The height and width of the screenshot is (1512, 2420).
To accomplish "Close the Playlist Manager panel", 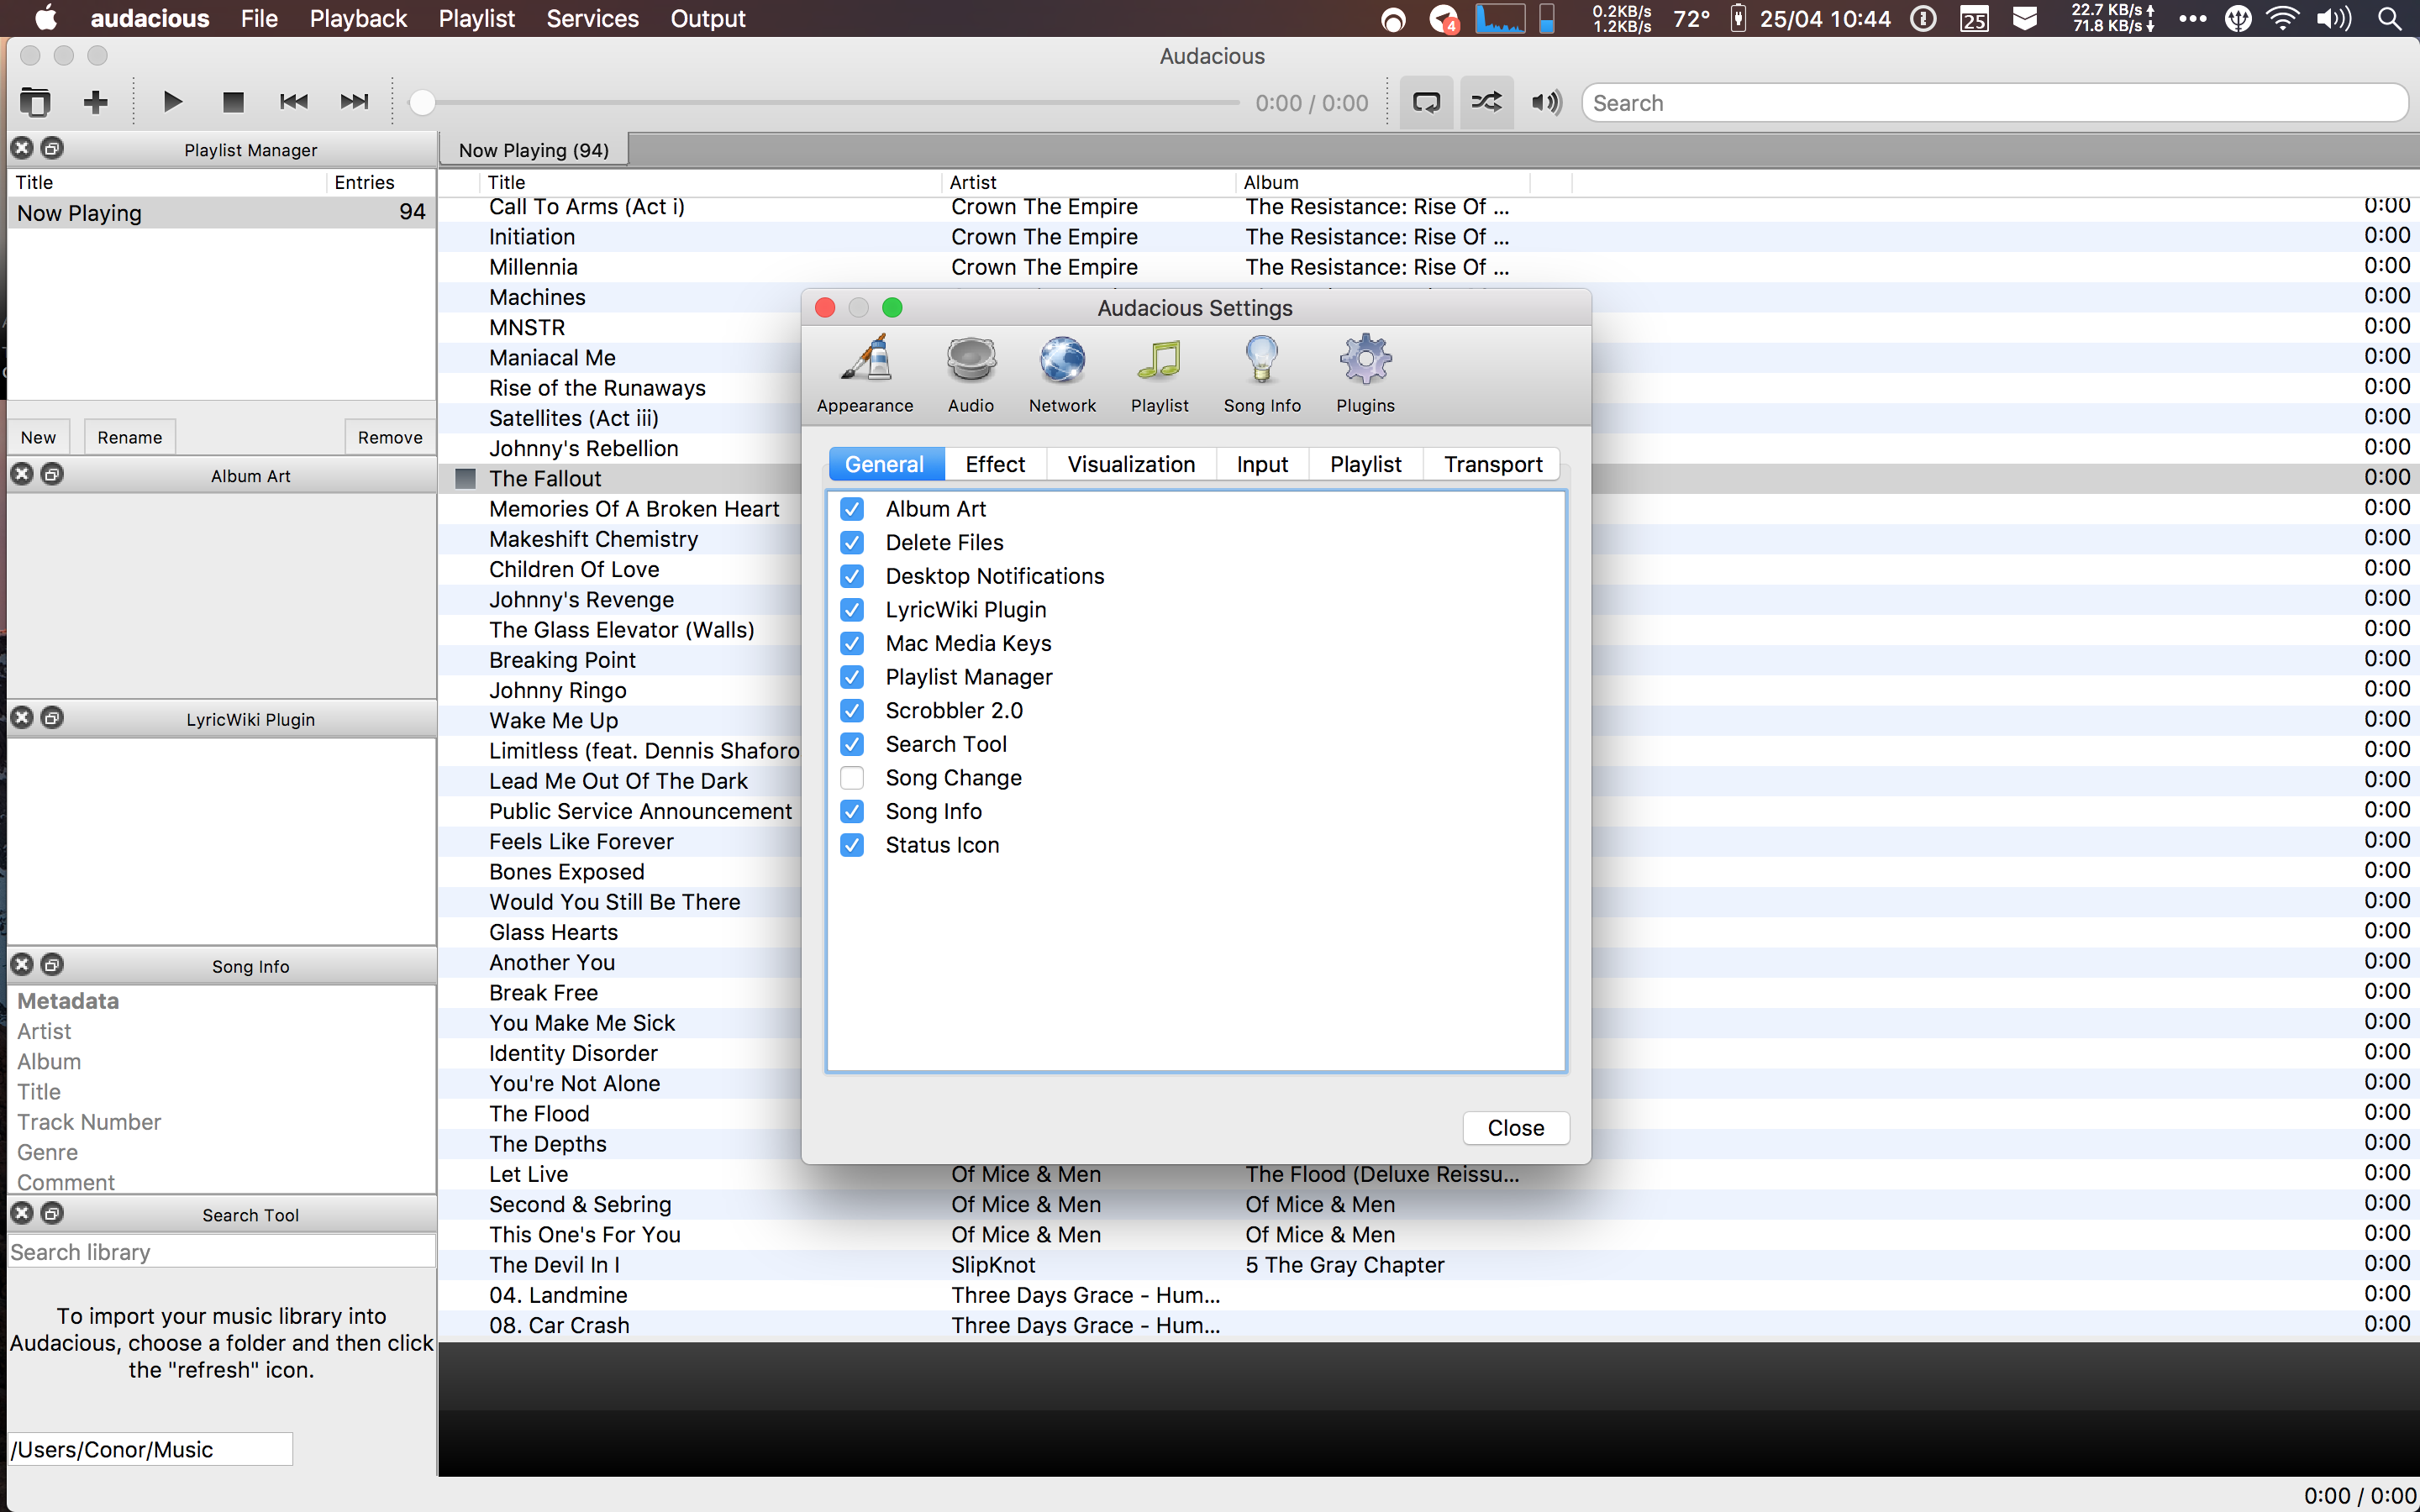I will [x=22, y=148].
